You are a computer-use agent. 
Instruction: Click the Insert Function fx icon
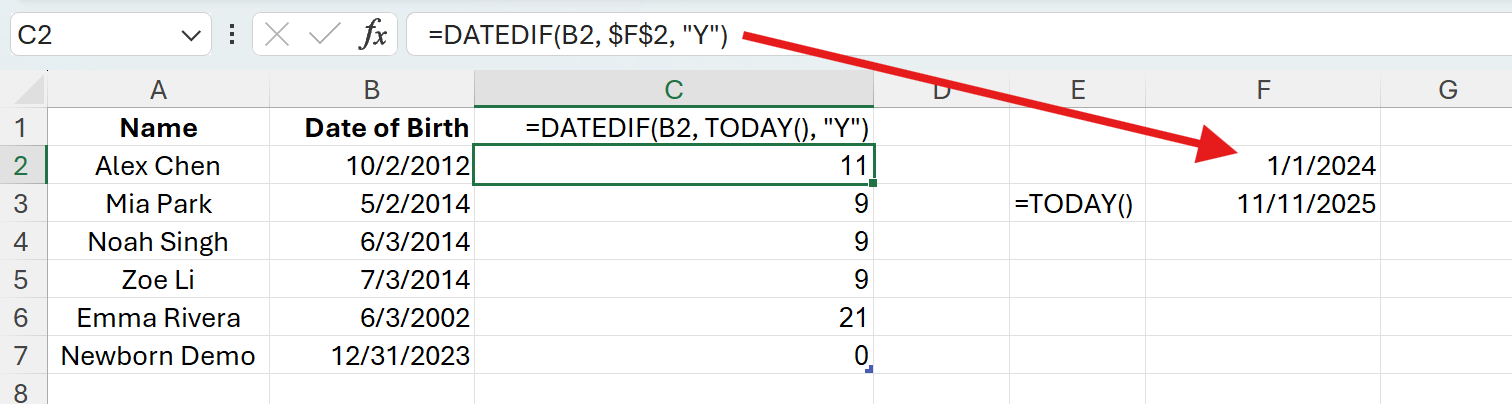pyautogui.click(x=372, y=35)
